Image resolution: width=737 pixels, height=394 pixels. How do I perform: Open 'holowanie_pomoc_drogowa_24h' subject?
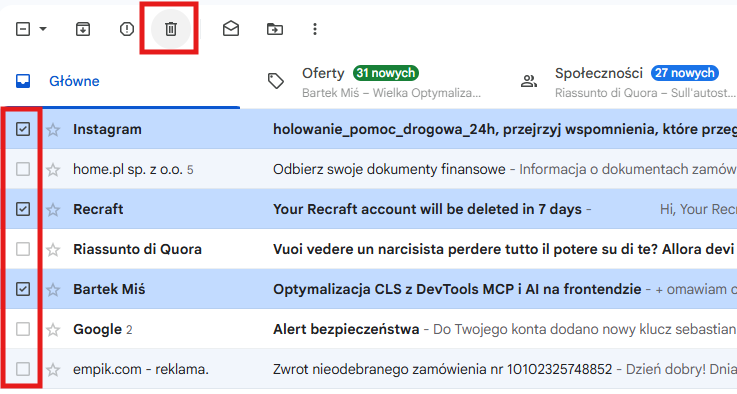[505, 129]
